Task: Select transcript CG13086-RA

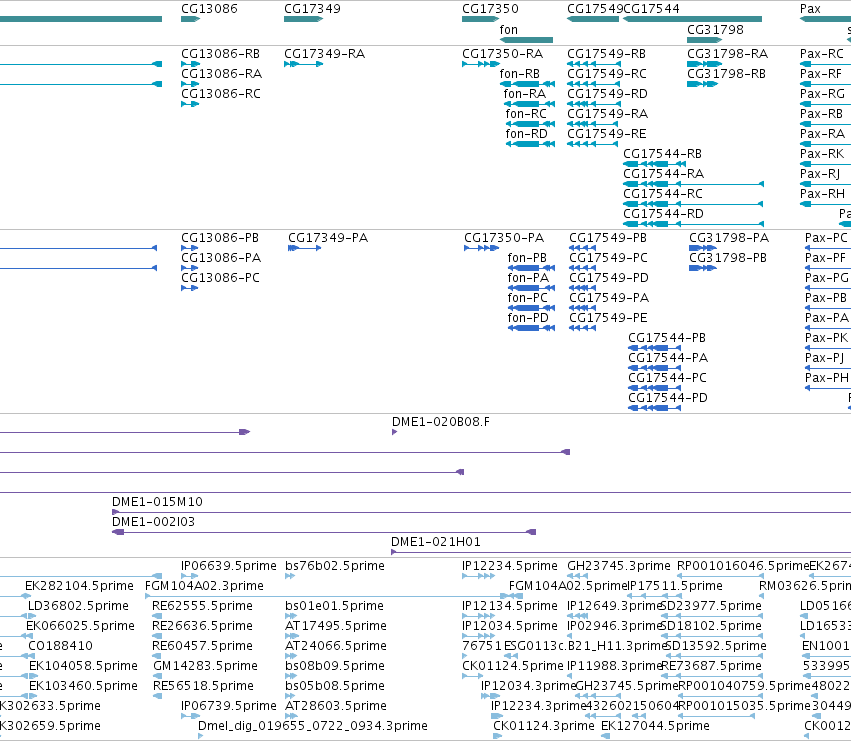Action: coord(221,74)
